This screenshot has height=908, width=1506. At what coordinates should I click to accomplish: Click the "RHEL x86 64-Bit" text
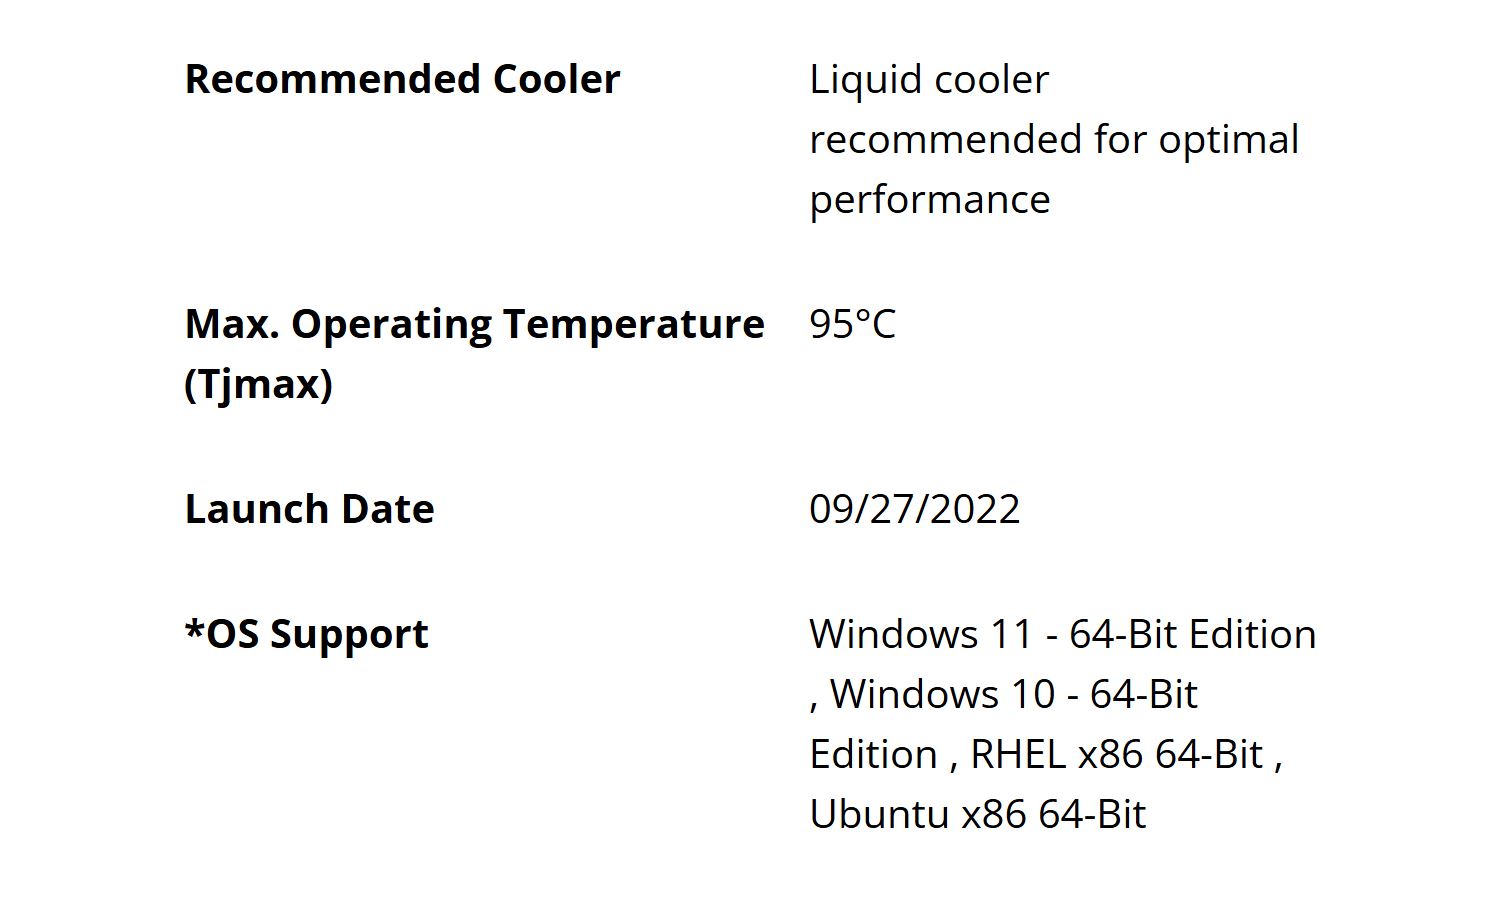click(1116, 754)
